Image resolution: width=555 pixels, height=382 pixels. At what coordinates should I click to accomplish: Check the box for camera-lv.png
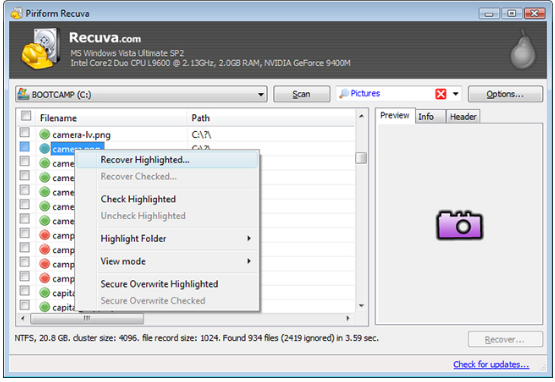pyautogui.click(x=24, y=132)
